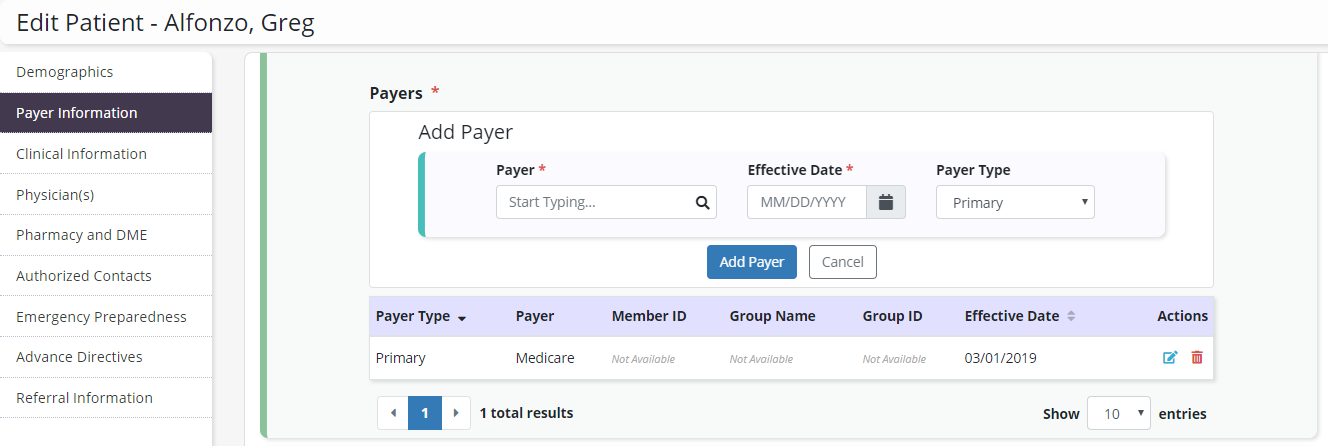Image resolution: width=1328 pixels, height=446 pixels.
Task: Open Advance Directives section
Action: pos(79,357)
